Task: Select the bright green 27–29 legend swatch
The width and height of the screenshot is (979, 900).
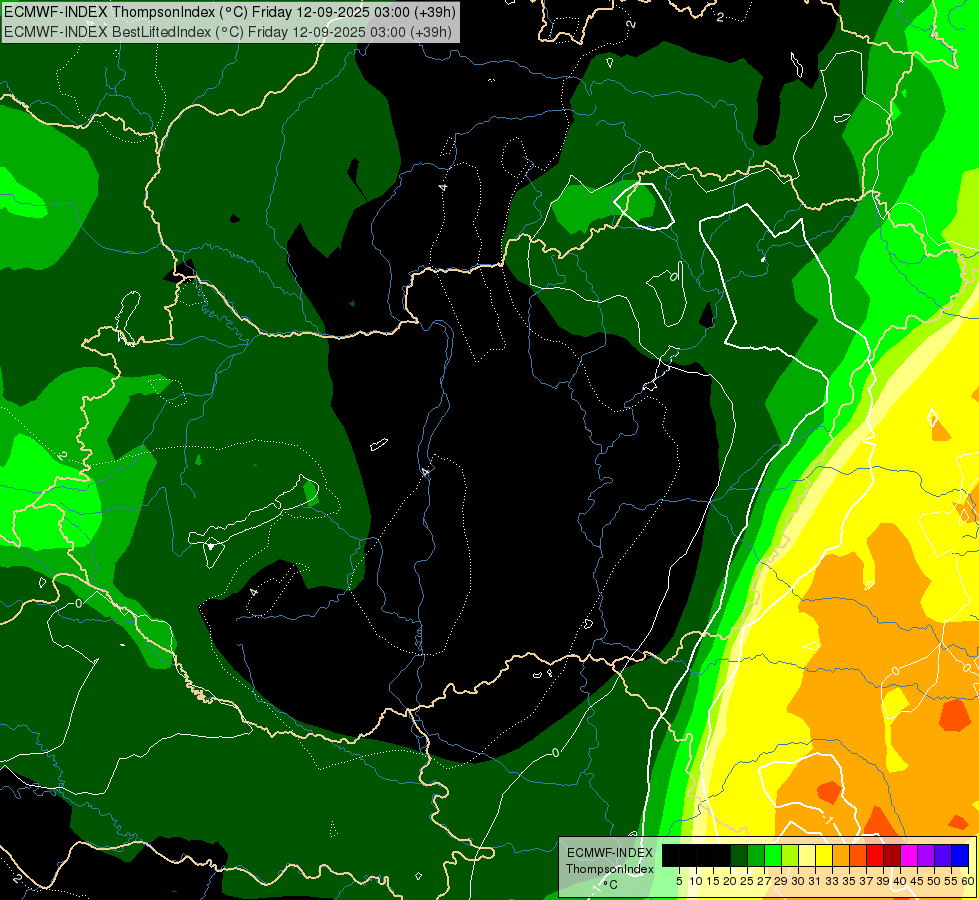Action: pos(773,855)
